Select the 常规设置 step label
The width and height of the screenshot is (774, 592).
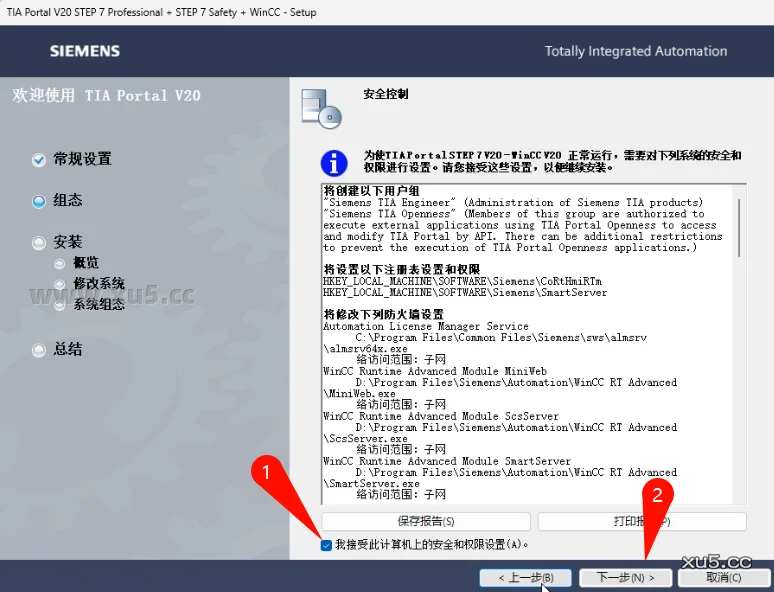[82, 159]
